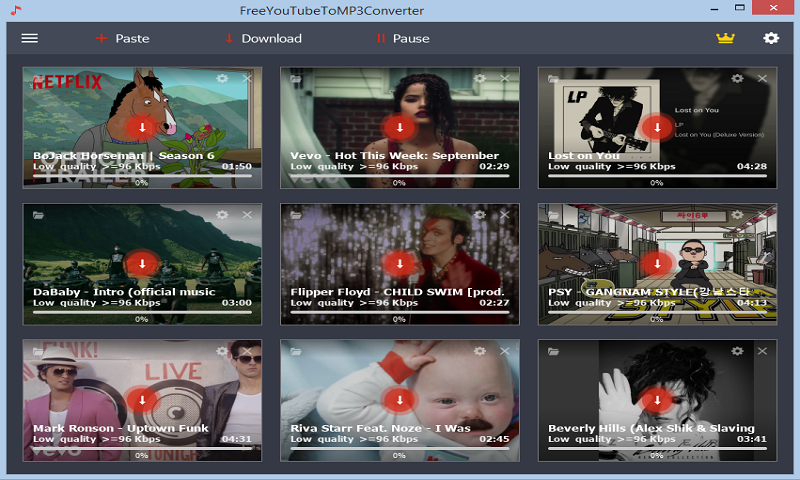The height and width of the screenshot is (480, 800).
Task: Remove the Riva Starr card
Action: (505, 351)
